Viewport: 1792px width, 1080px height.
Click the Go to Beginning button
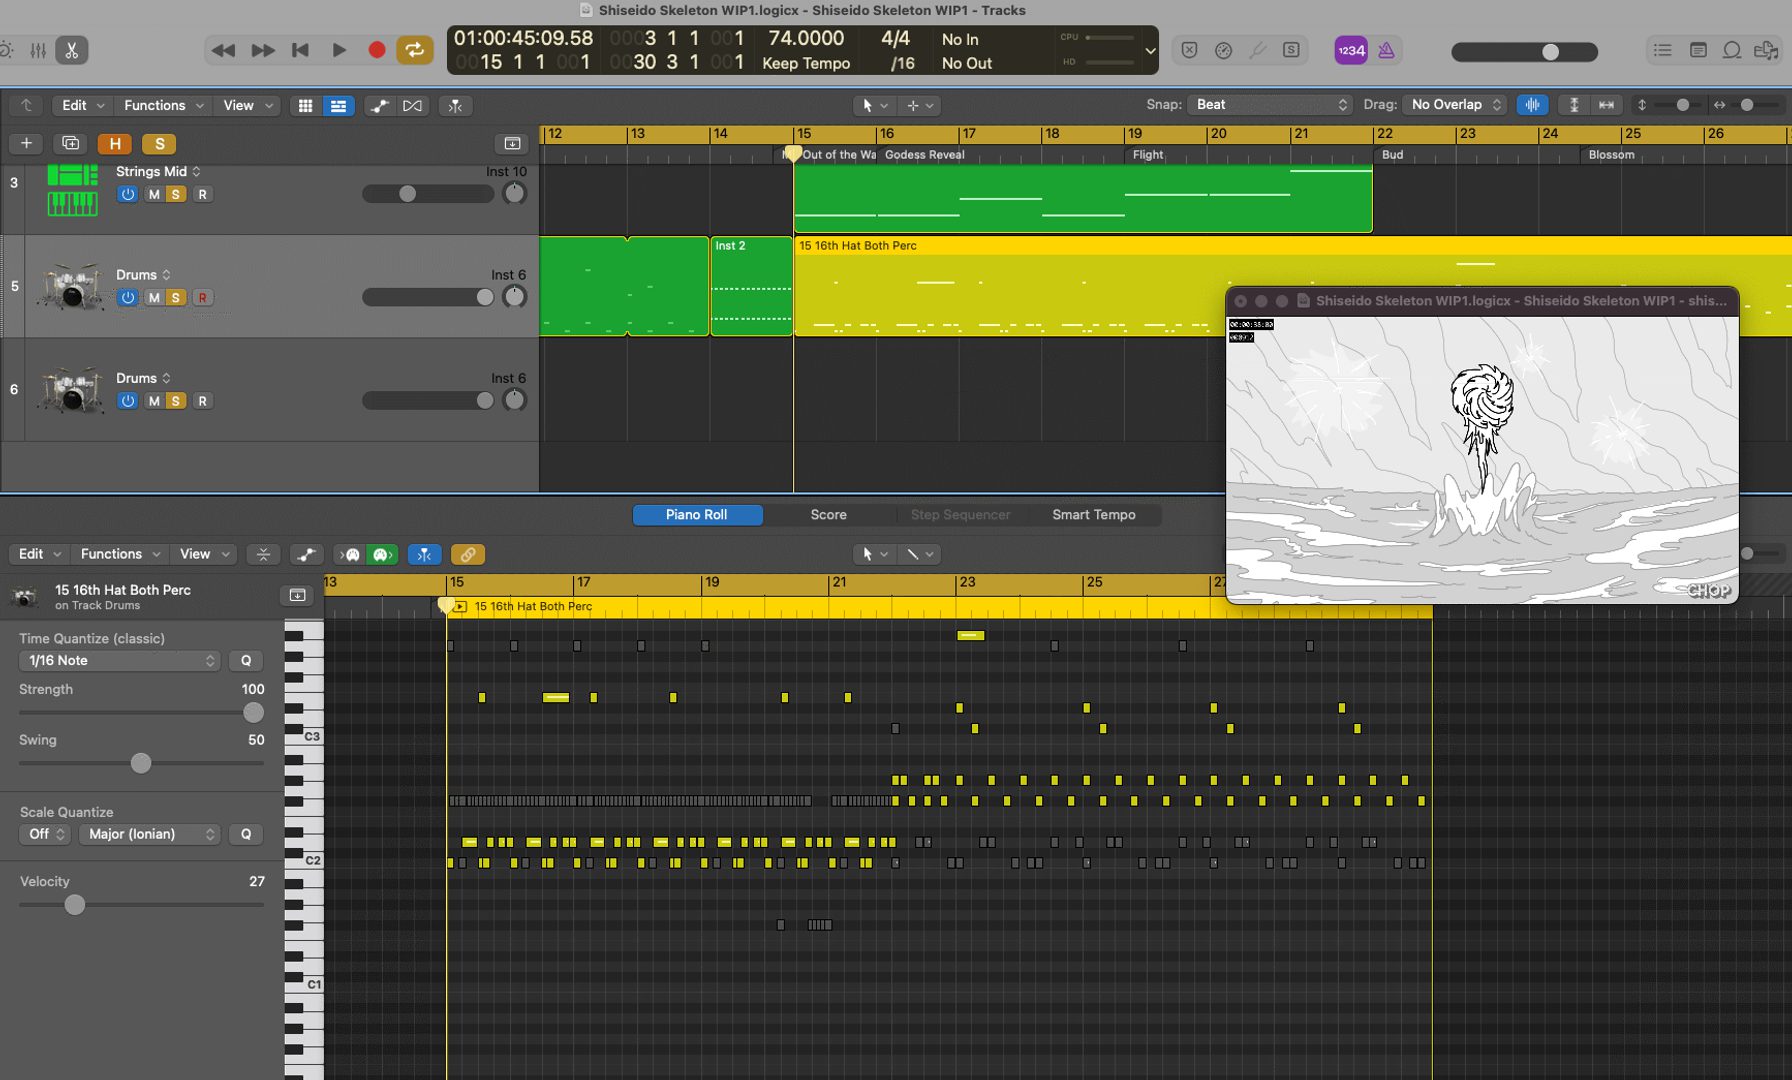pyautogui.click(x=300, y=50)
